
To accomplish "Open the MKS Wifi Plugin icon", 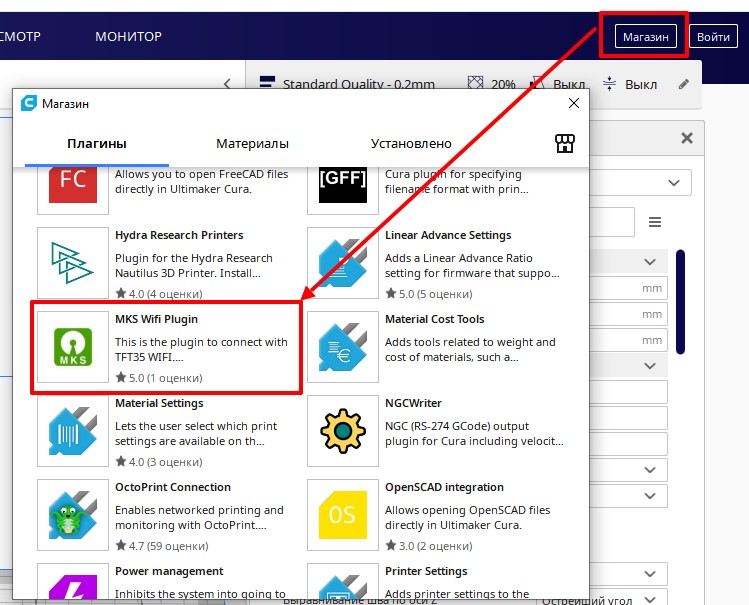I will 73,347.
